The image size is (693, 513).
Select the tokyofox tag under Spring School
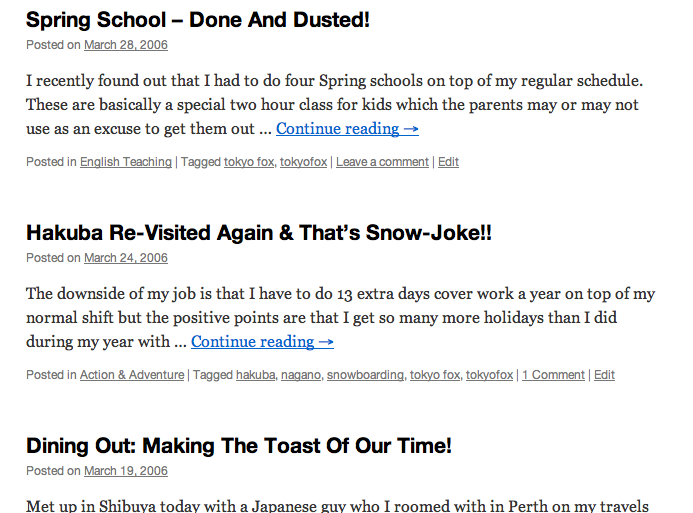[x=303, y=162]
